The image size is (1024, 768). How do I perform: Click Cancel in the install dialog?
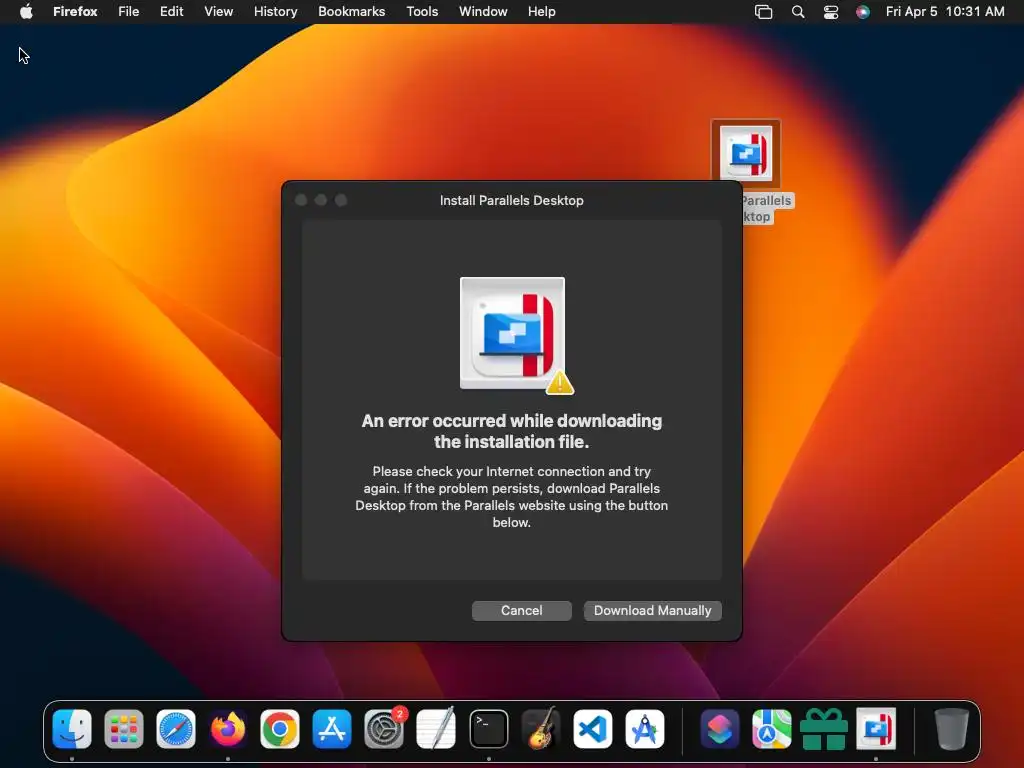pyautogui.click(x=521, y=611)
